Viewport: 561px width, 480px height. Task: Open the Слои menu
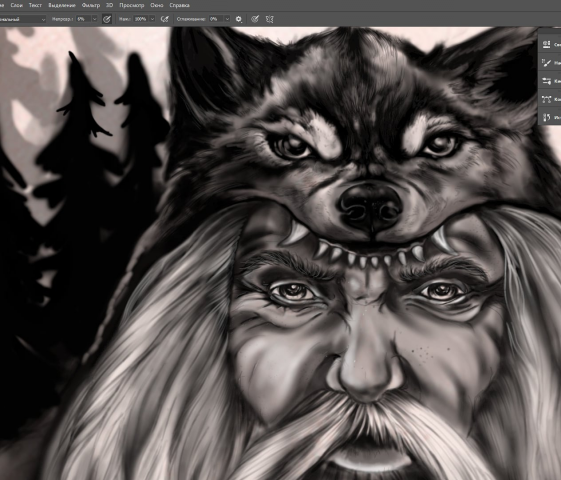(x=16, y=5)
